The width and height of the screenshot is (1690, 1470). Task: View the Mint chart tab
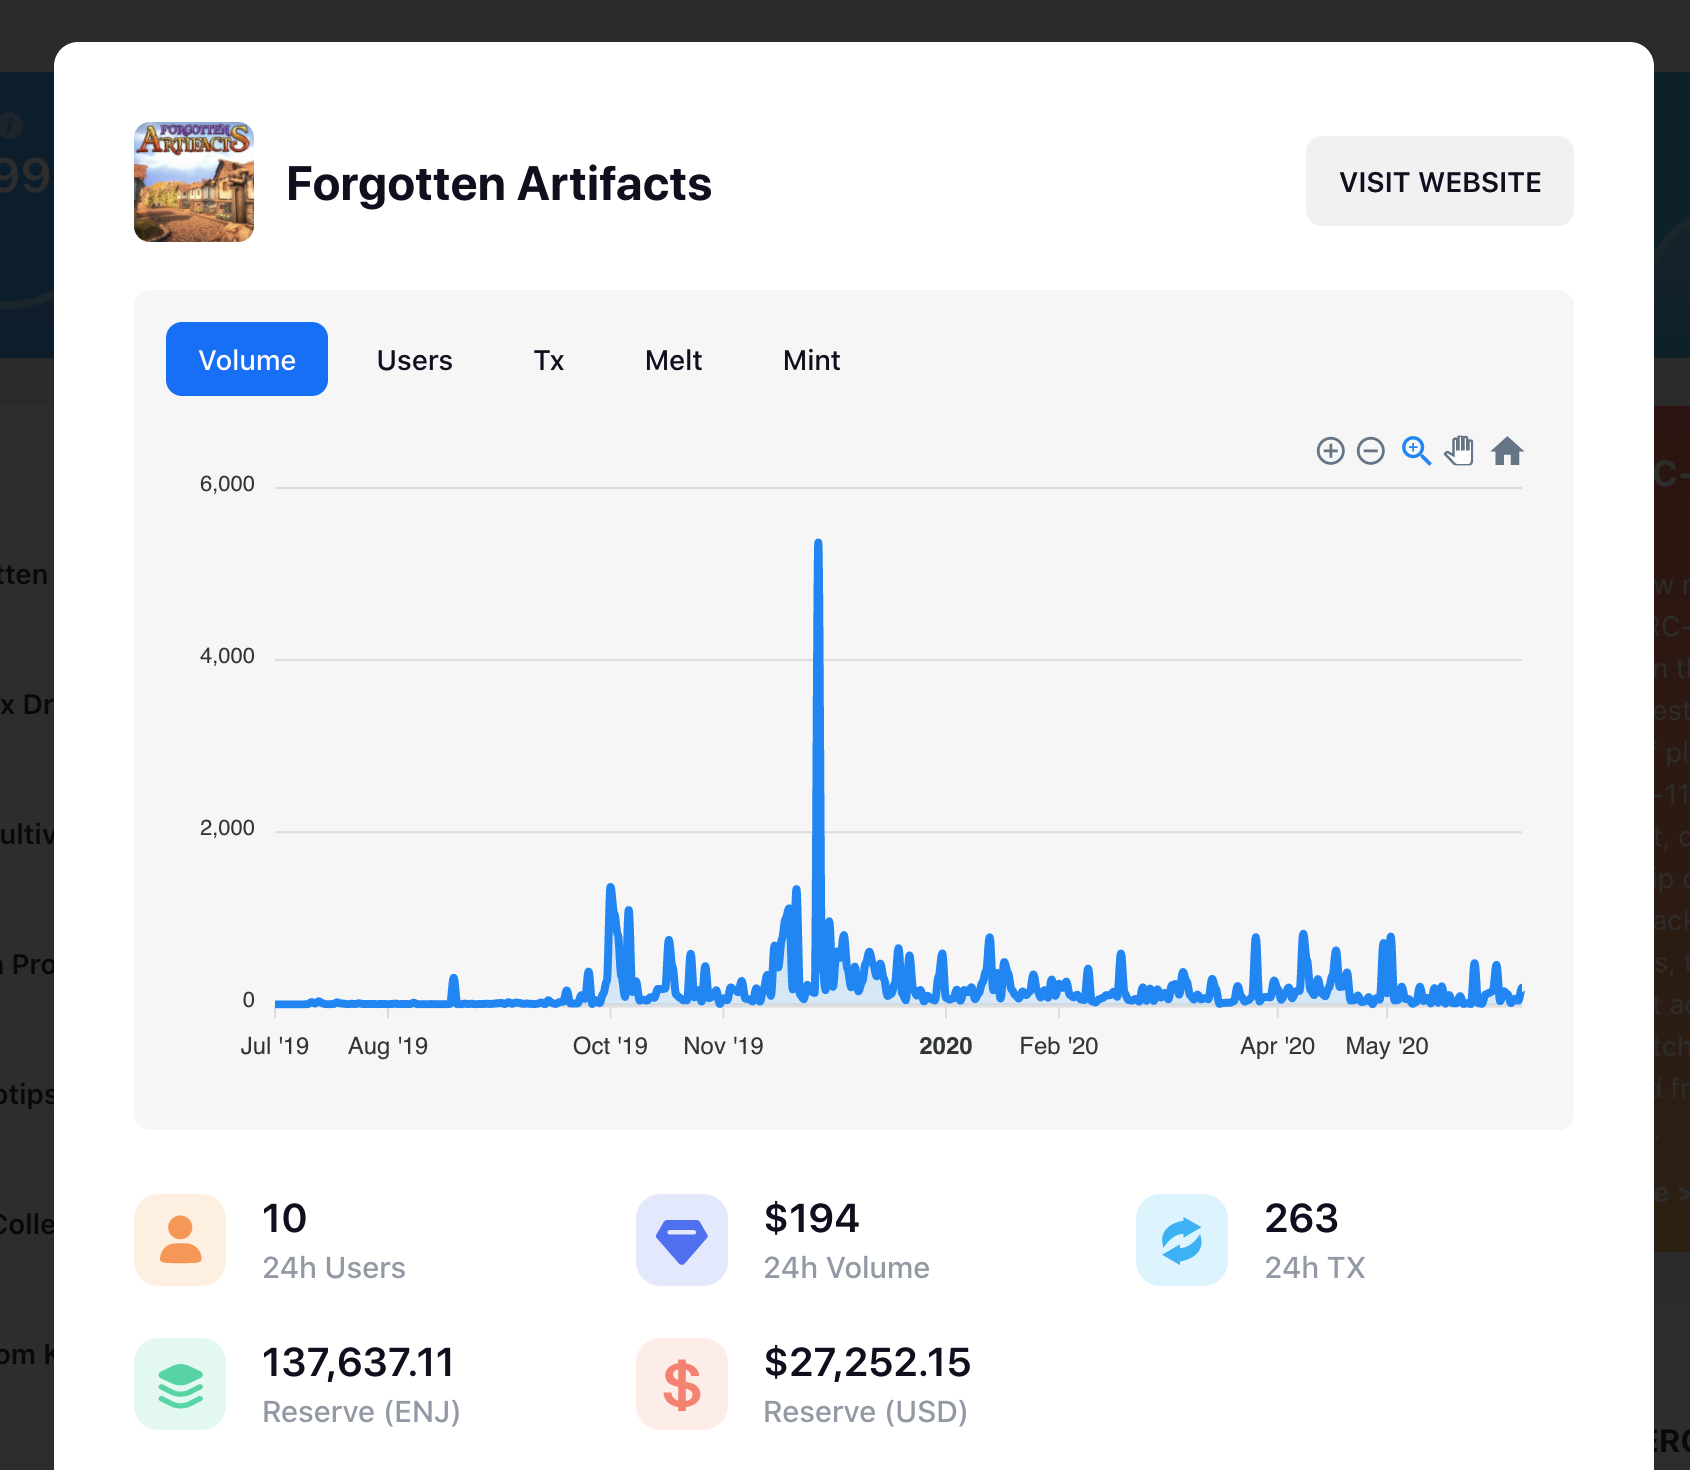click(x=811, y=360)
